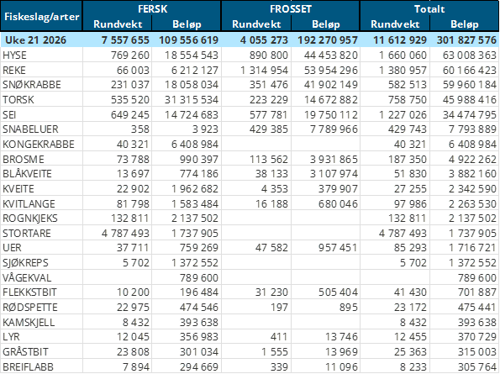Click KVEITE frozen weight 4 353
This screenshot has width=500, height=374.
(x=274, y=189)
